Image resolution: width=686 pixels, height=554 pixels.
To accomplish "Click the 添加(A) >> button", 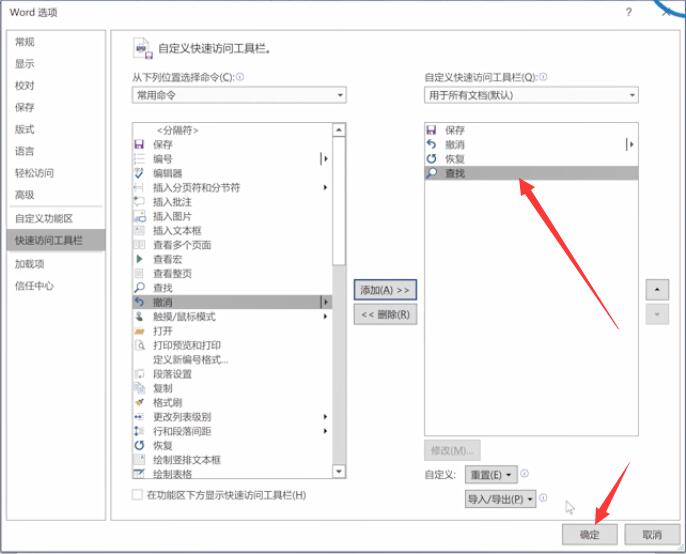I will coord(385,290).
